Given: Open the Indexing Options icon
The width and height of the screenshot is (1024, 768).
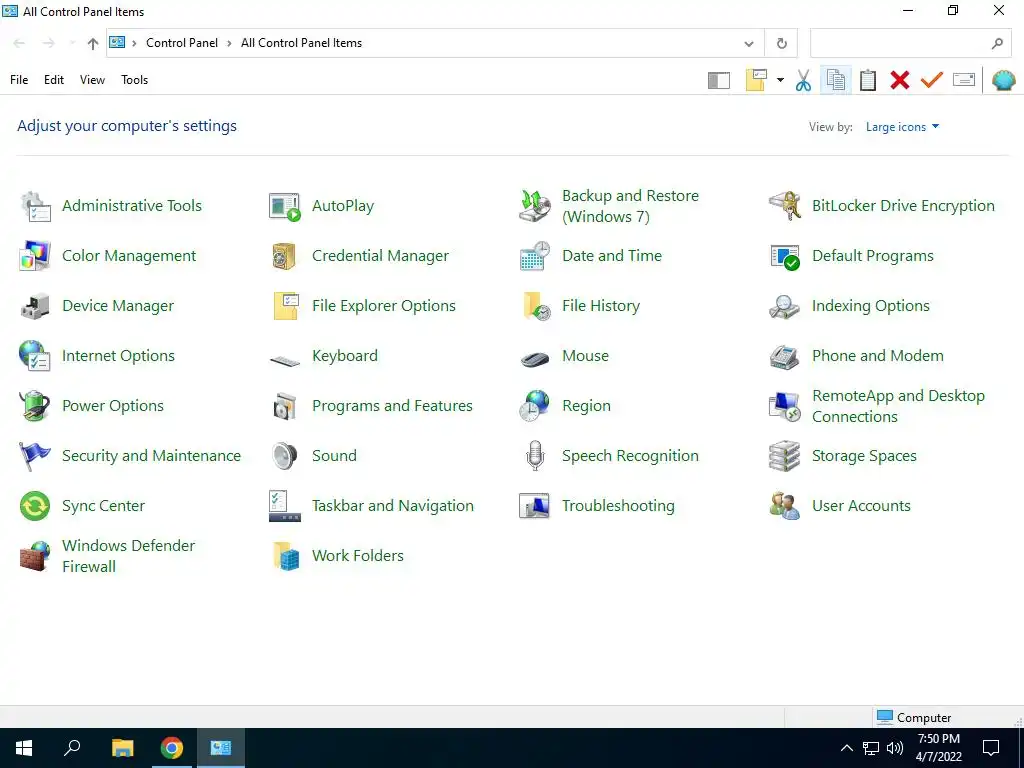Looking at the screenshot, I should tap(784, 306).
